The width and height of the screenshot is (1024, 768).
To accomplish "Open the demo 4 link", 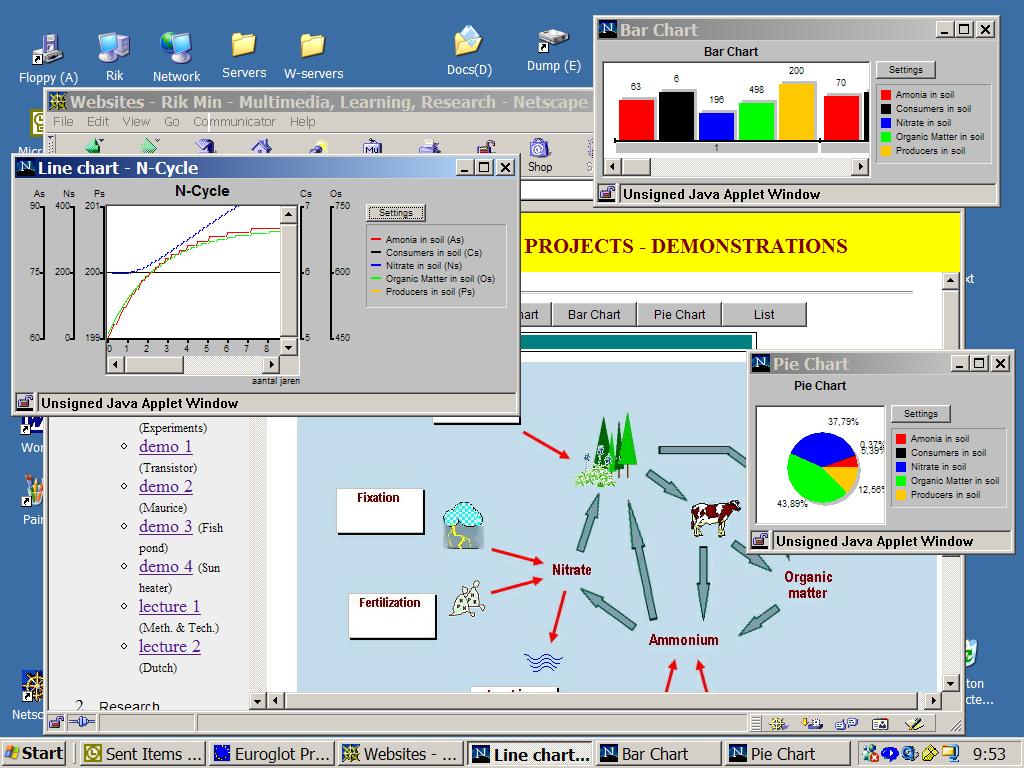I will pyautogui.click(x=165, y=566).
